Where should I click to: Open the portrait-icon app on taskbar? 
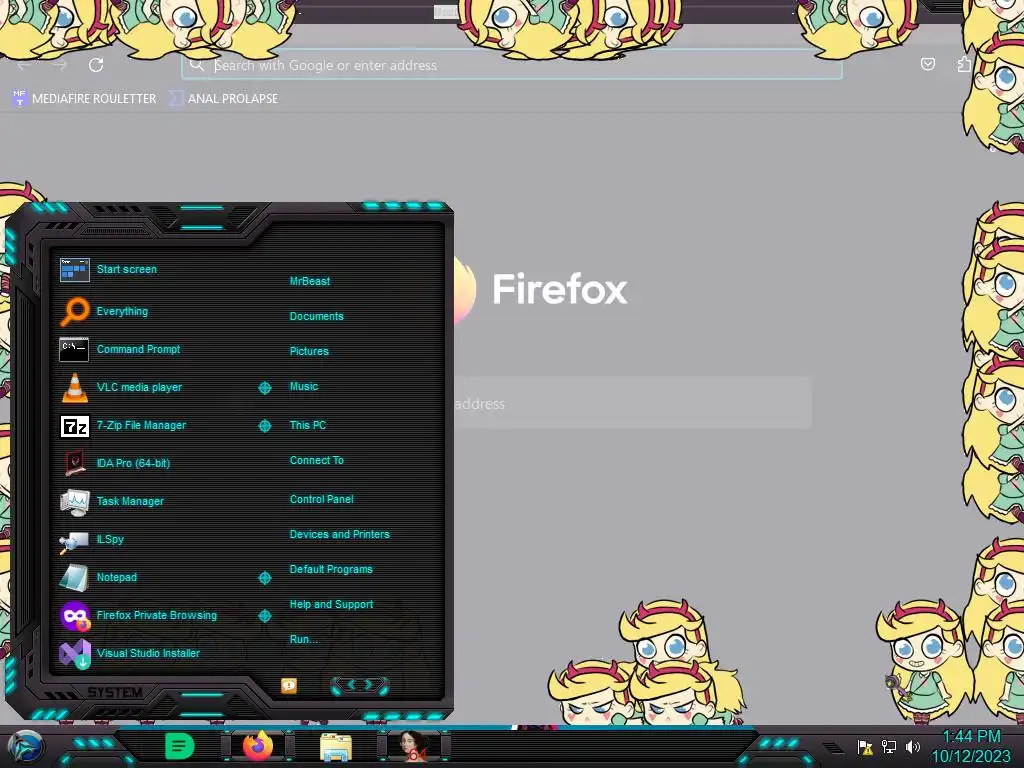point(413,746)
